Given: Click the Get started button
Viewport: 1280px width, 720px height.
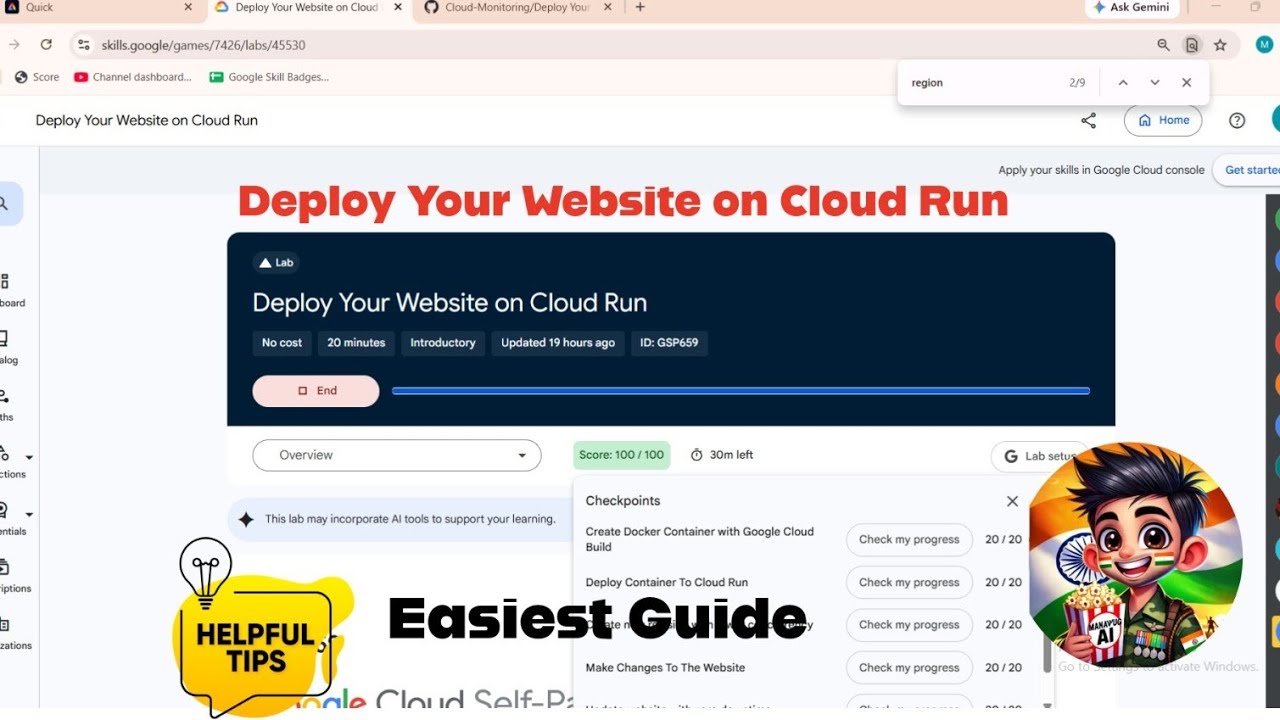Looking at the screenshot, I should pos(1248,170).
